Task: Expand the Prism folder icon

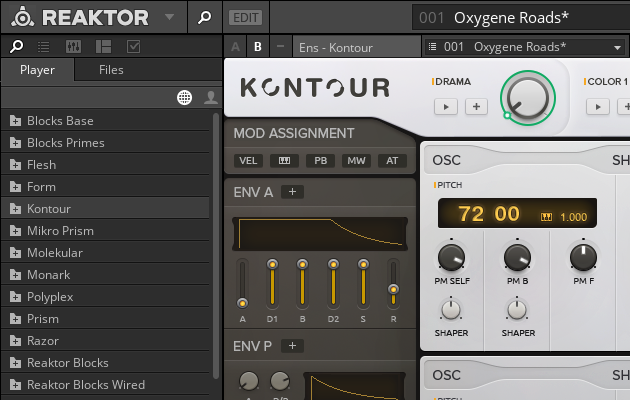Action: 15,319
